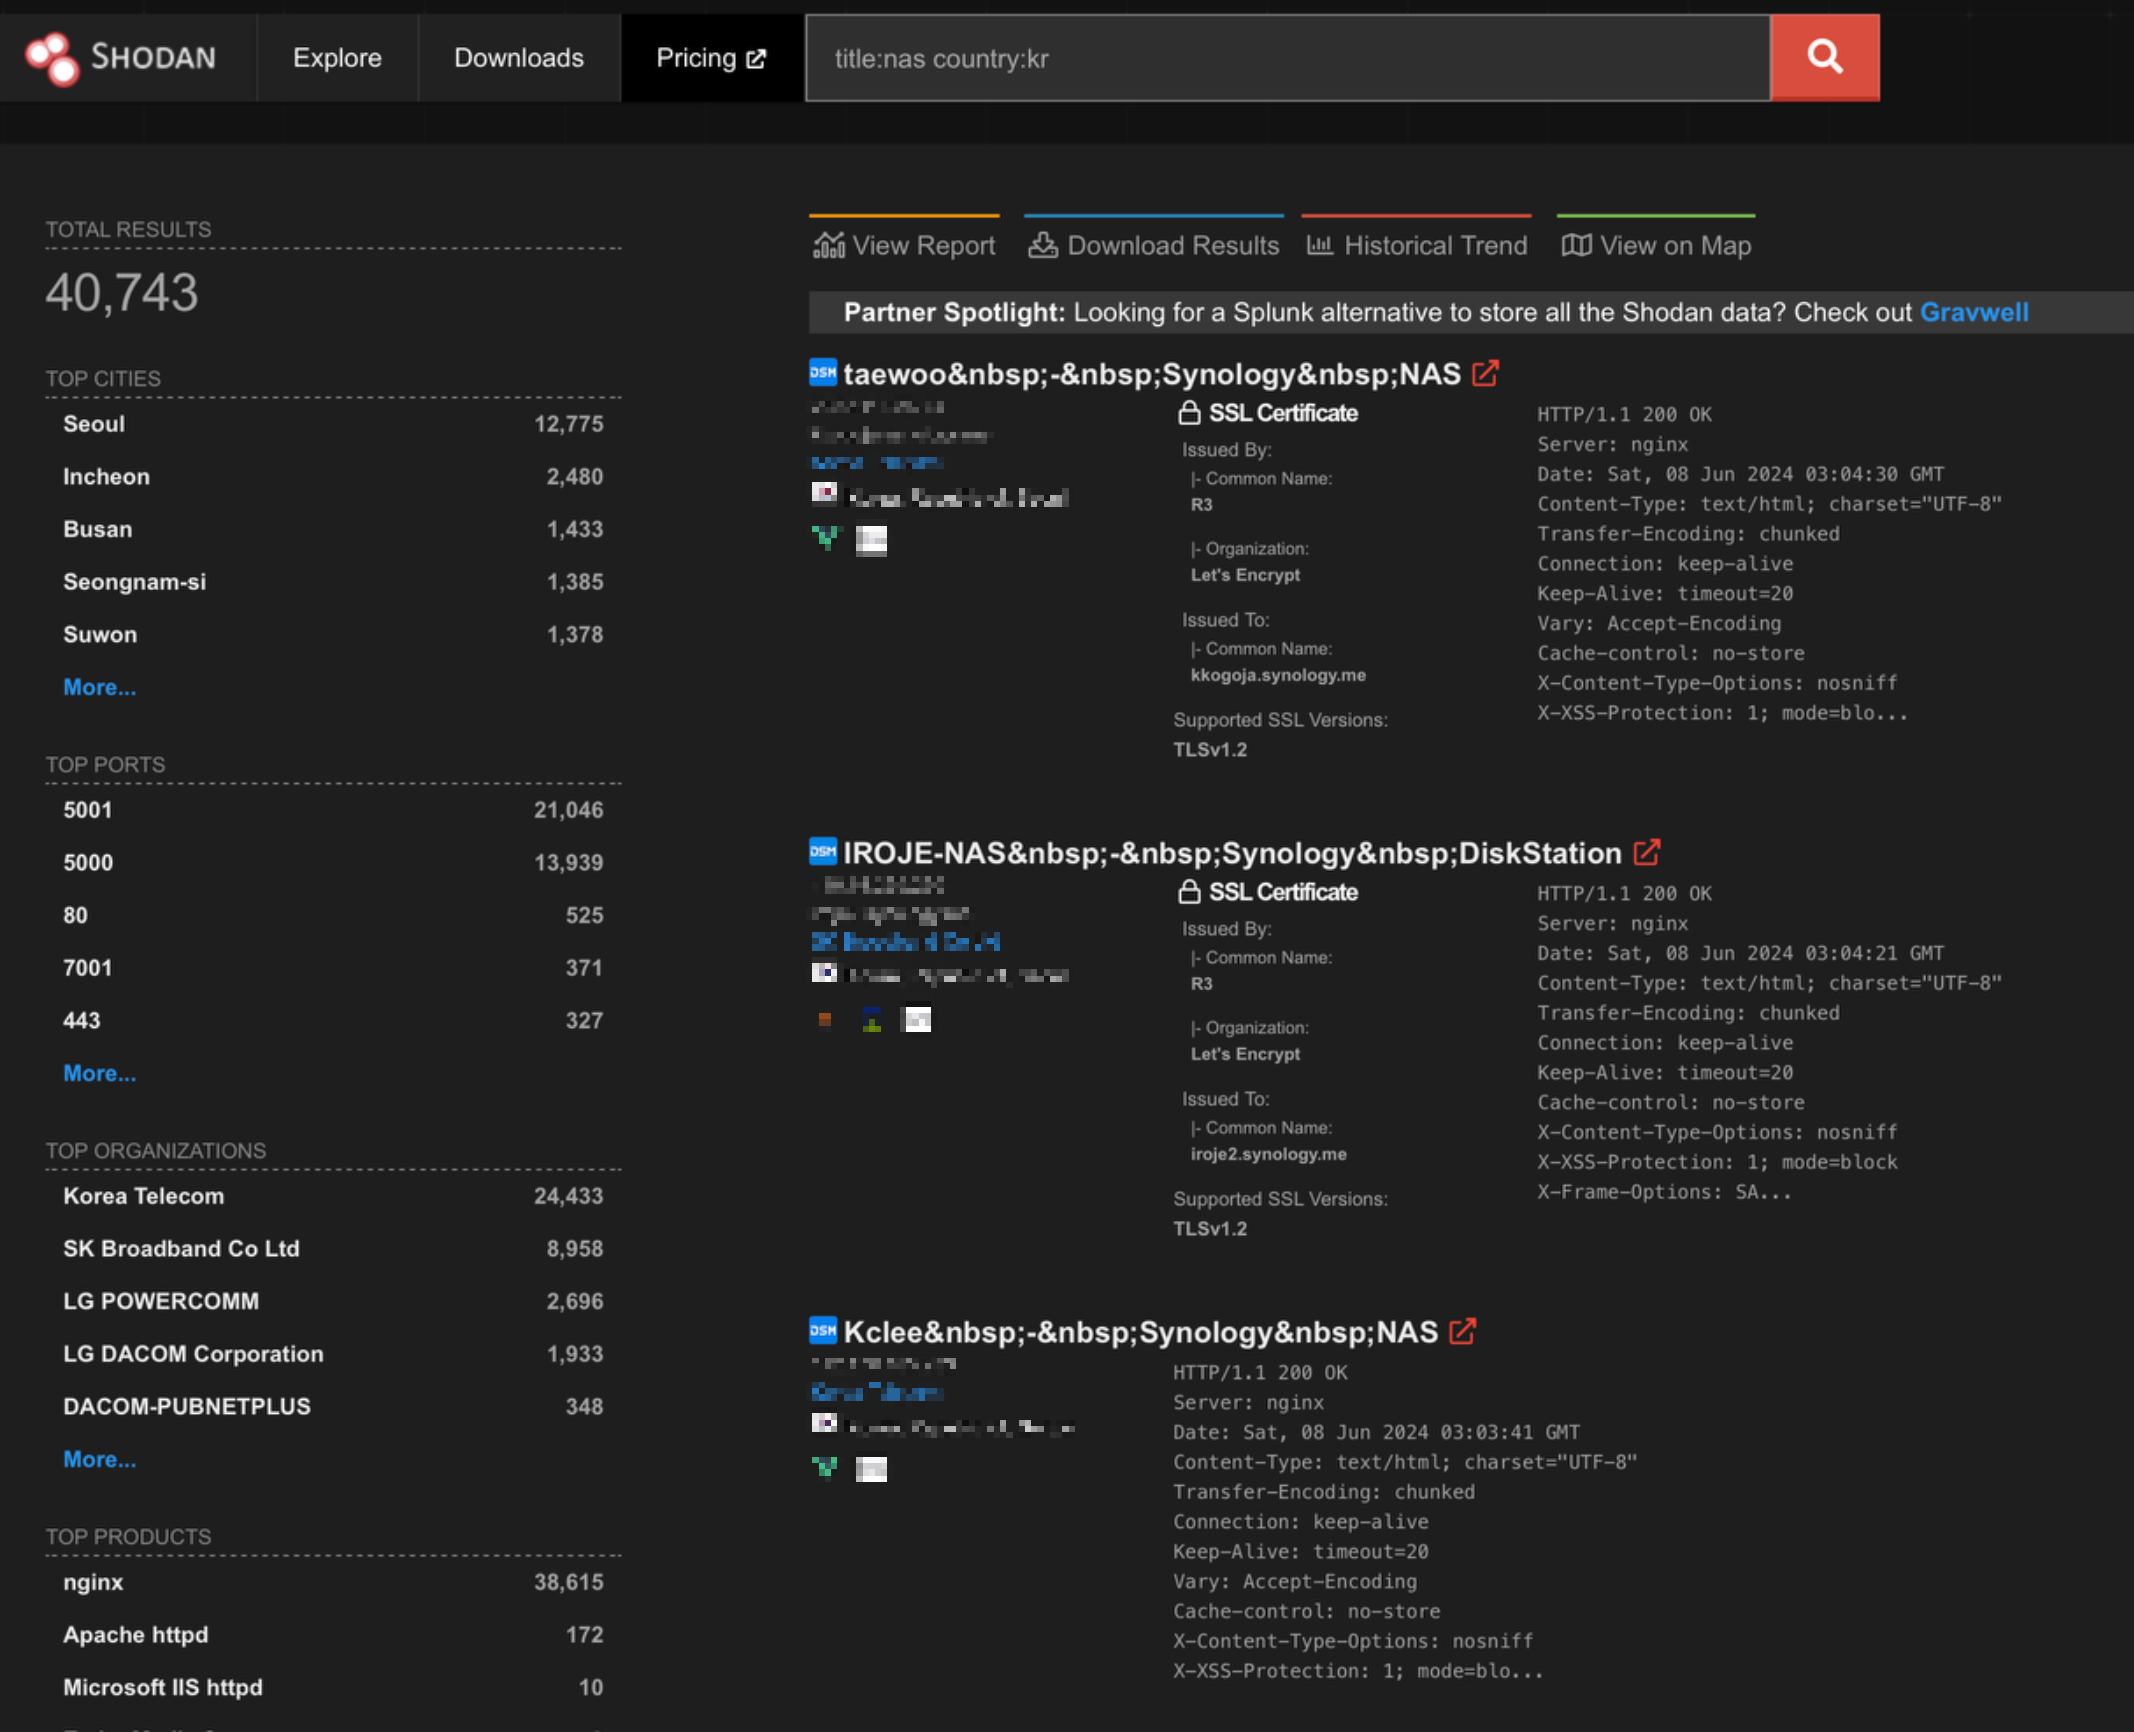Click the DSM favicon beside Kclee result

point(823,1330)
